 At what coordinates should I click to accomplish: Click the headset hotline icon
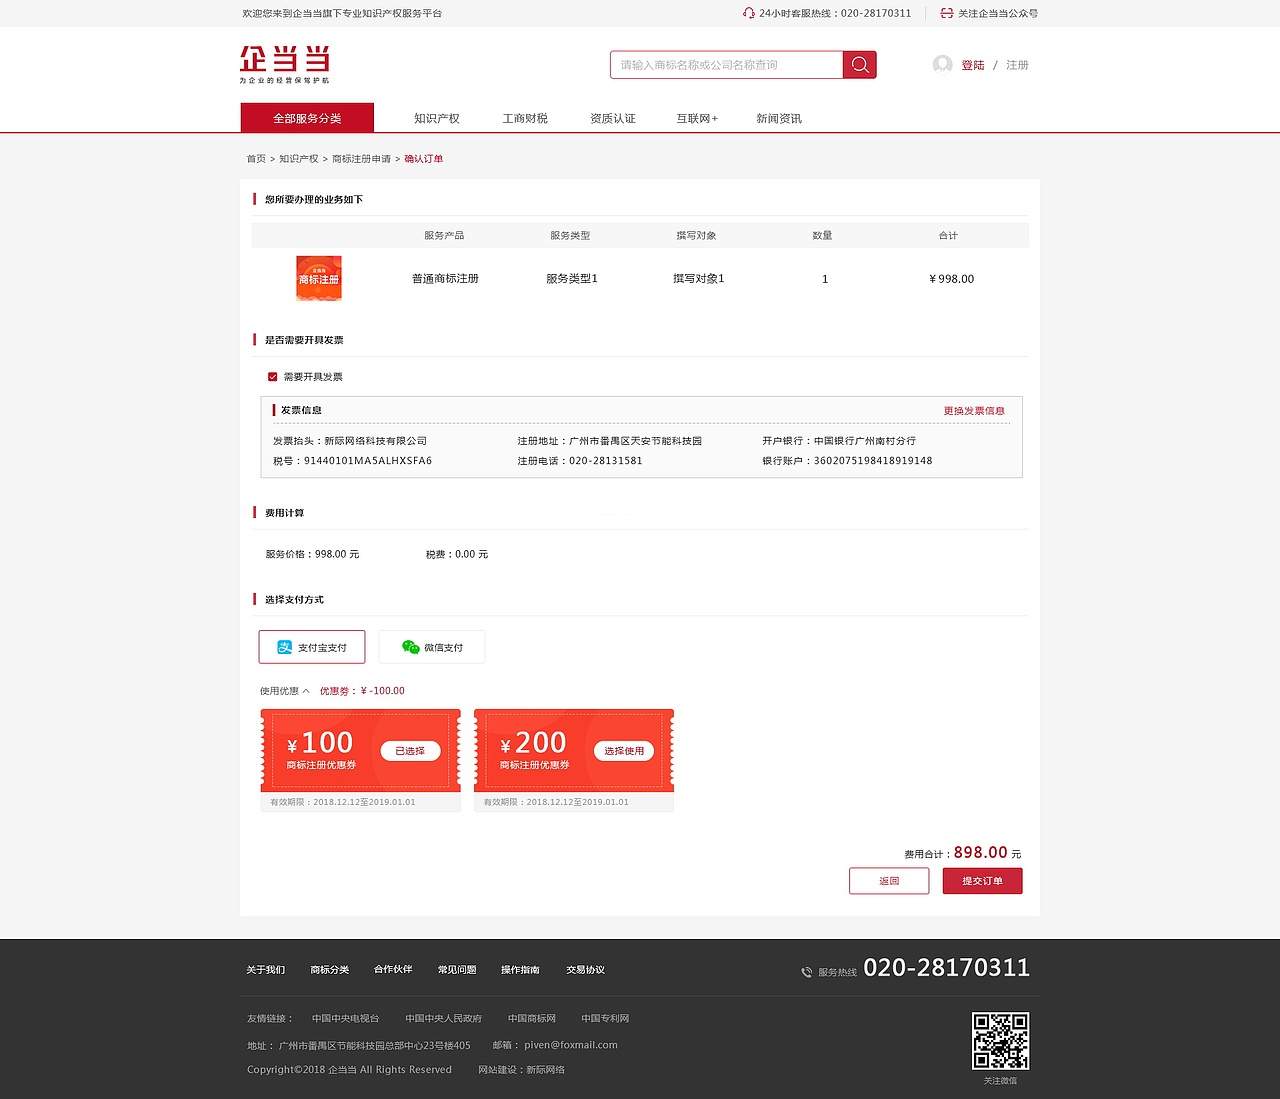click(x=749, y=13)
